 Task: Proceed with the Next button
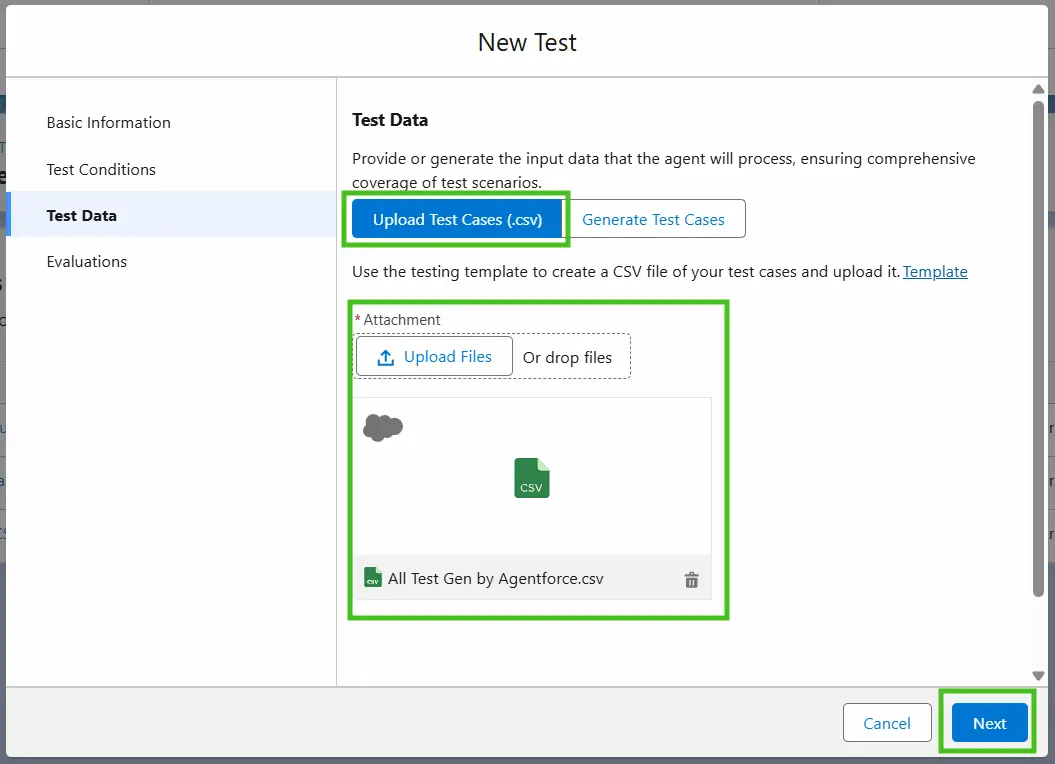click(989, 723)
